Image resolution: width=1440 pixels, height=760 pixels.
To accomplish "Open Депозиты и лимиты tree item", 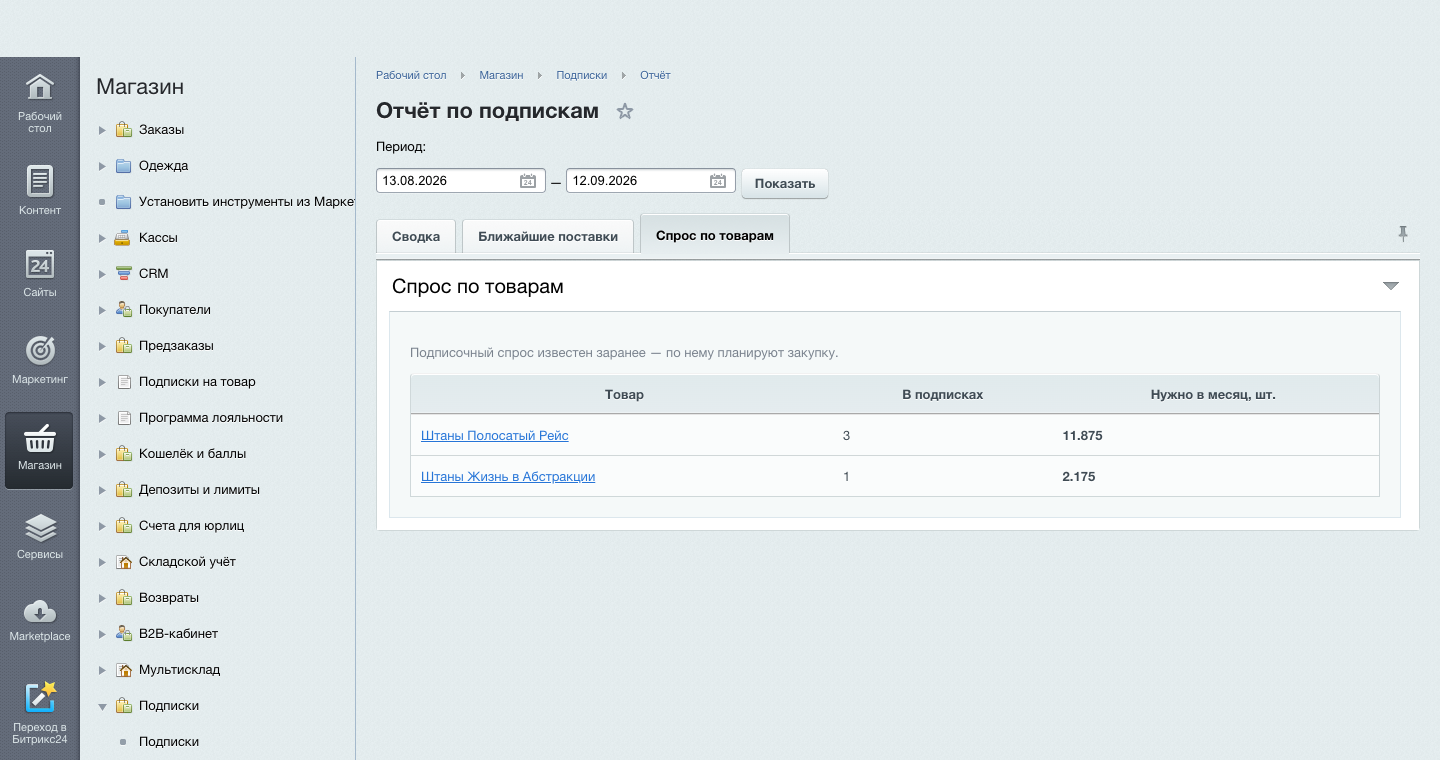I will pos(199,490).
